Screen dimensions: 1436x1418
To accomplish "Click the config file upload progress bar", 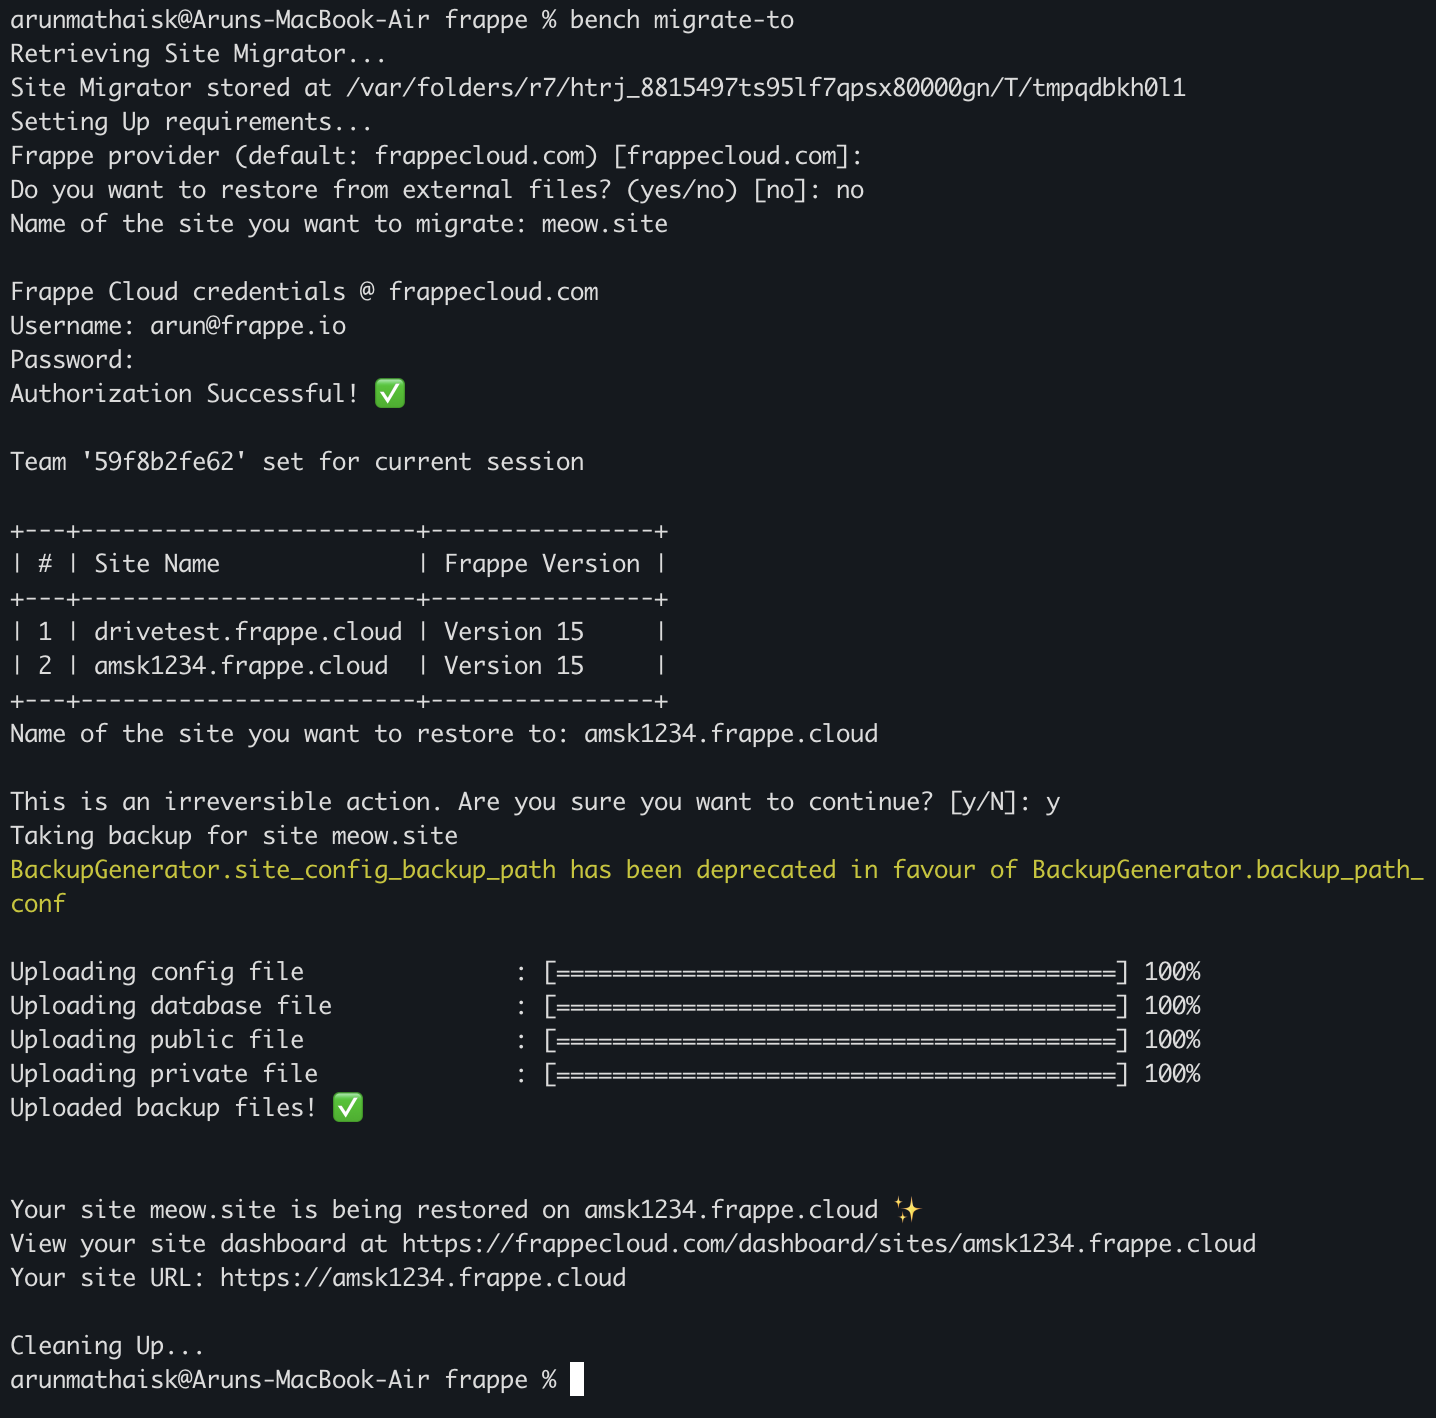I will point(835,971).
